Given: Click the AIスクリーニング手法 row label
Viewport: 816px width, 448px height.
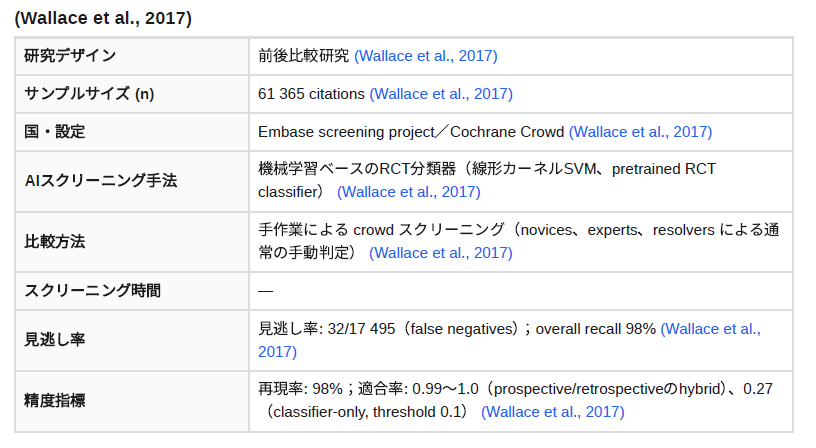Looking at the screenshot, I should click(x=101, y=181).
